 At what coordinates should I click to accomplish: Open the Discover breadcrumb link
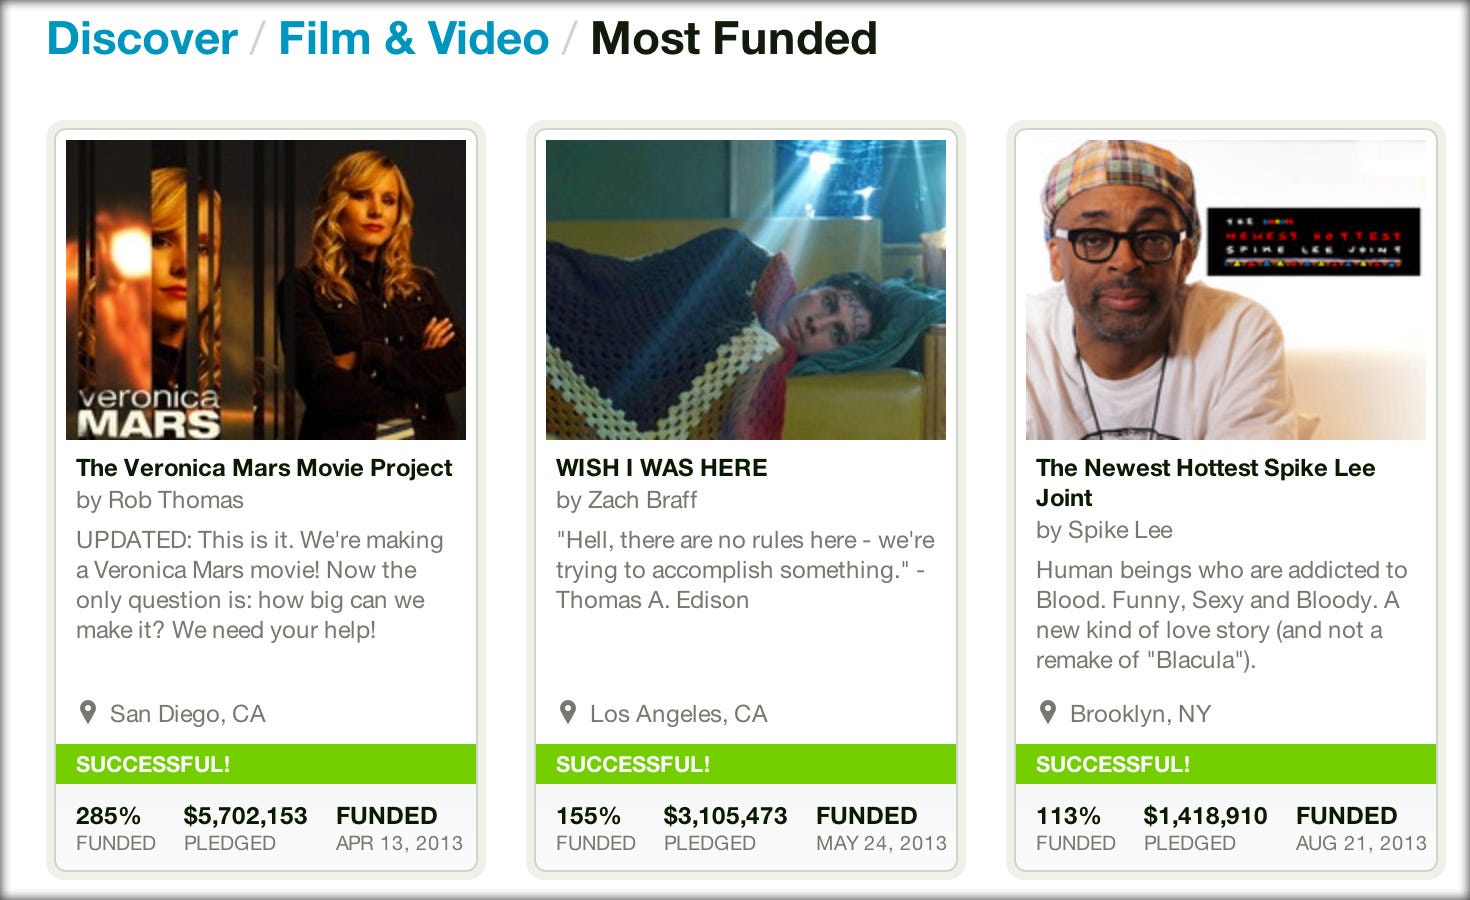click(x=142, y=39)
